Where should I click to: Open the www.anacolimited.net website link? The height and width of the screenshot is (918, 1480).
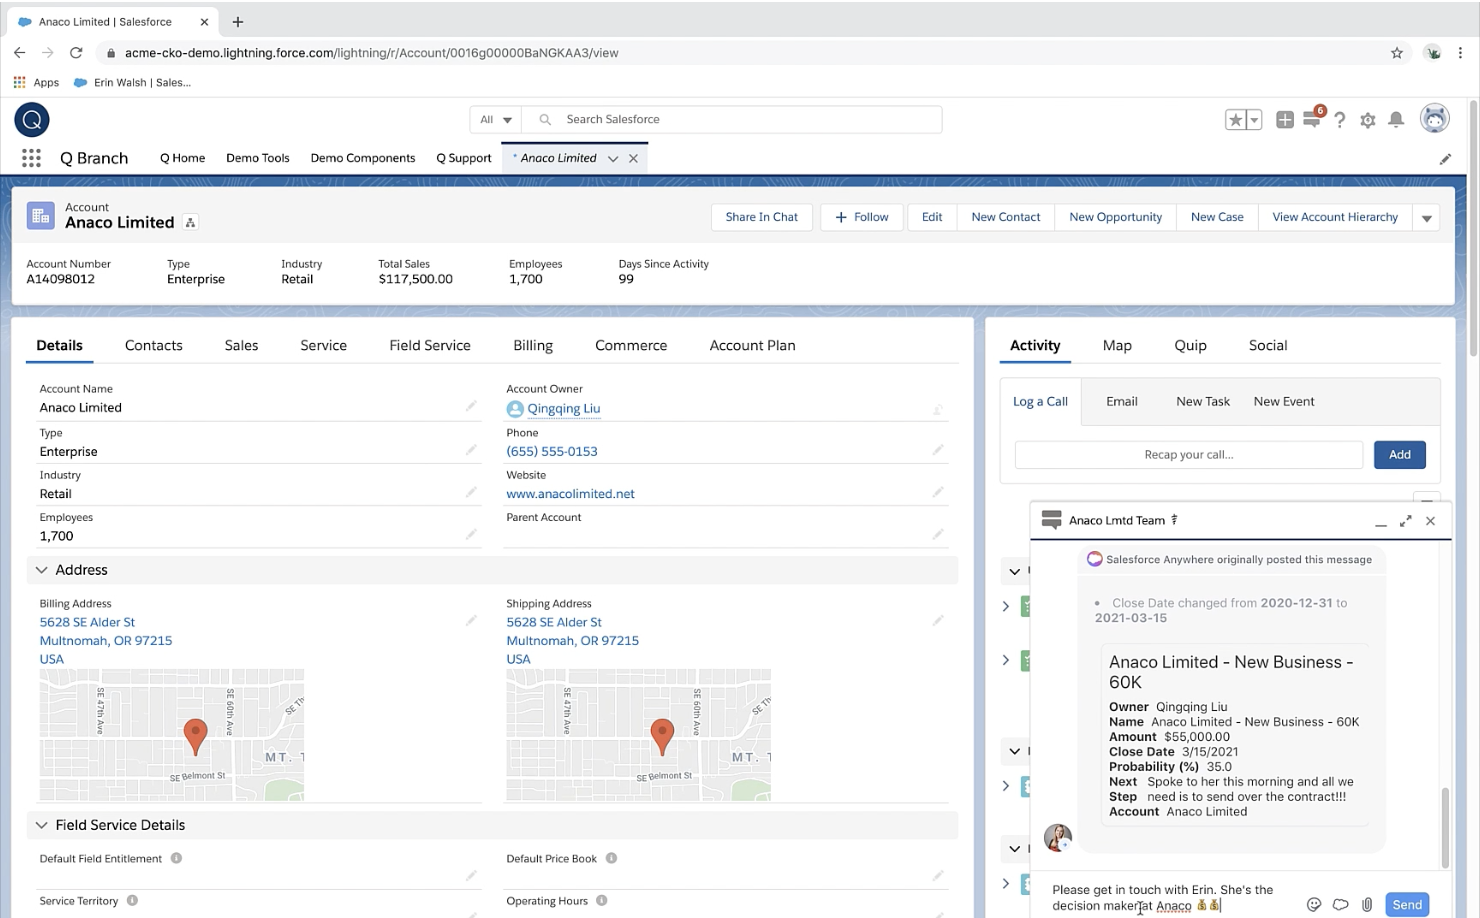pyautogui.click(x=570, y=494)
